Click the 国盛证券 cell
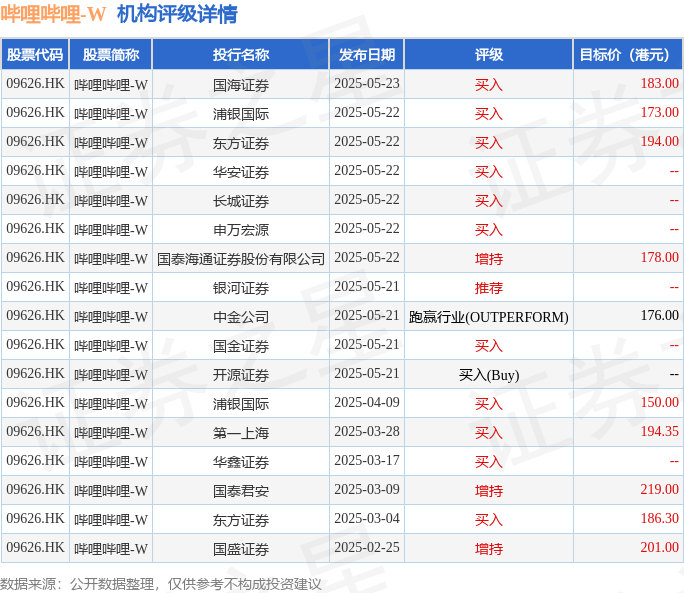 (241, 549)
